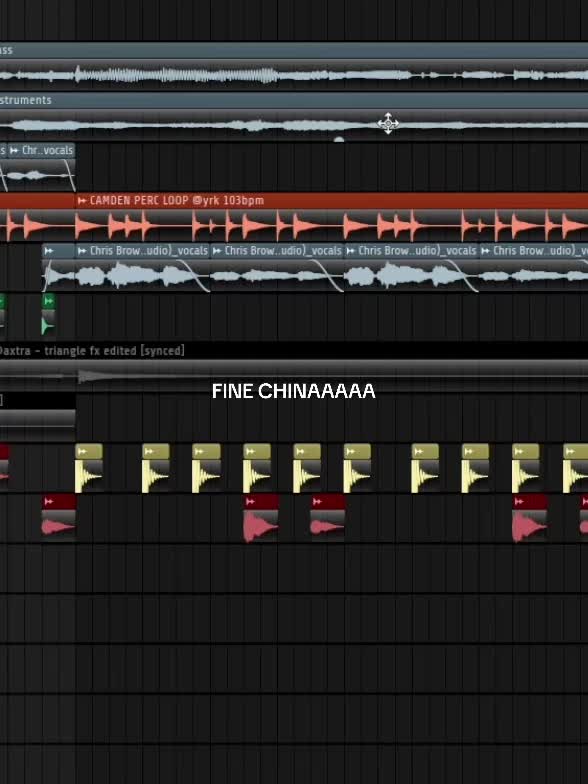Select the axtra - triangle fx edited [synced] clip
The width and height of the screenshot is (588, 784).
tap(92, 351)
